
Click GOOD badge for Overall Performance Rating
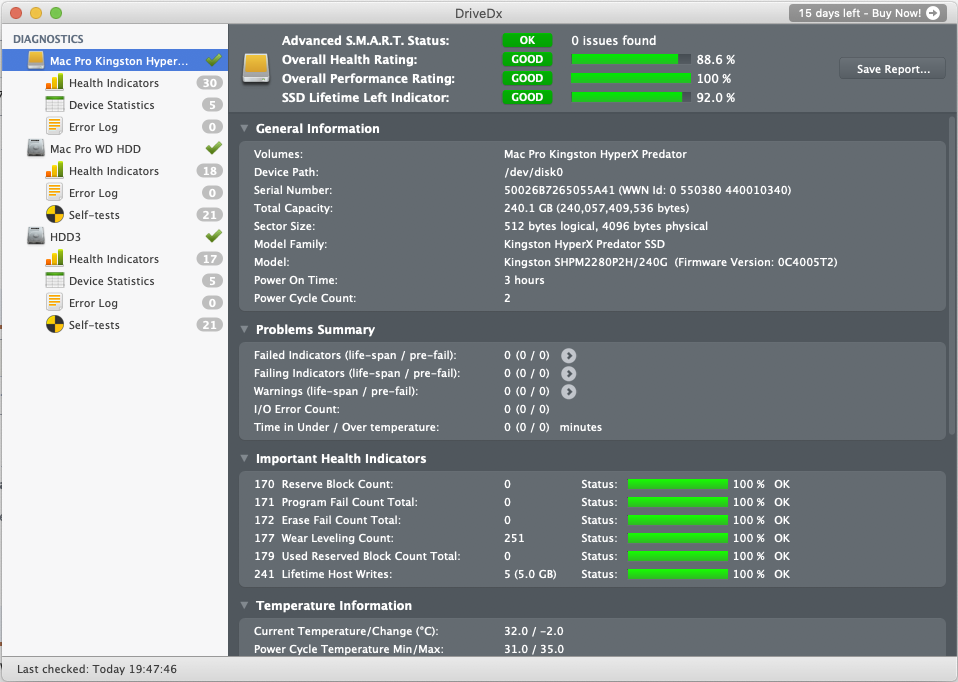(x=527, y=78)
